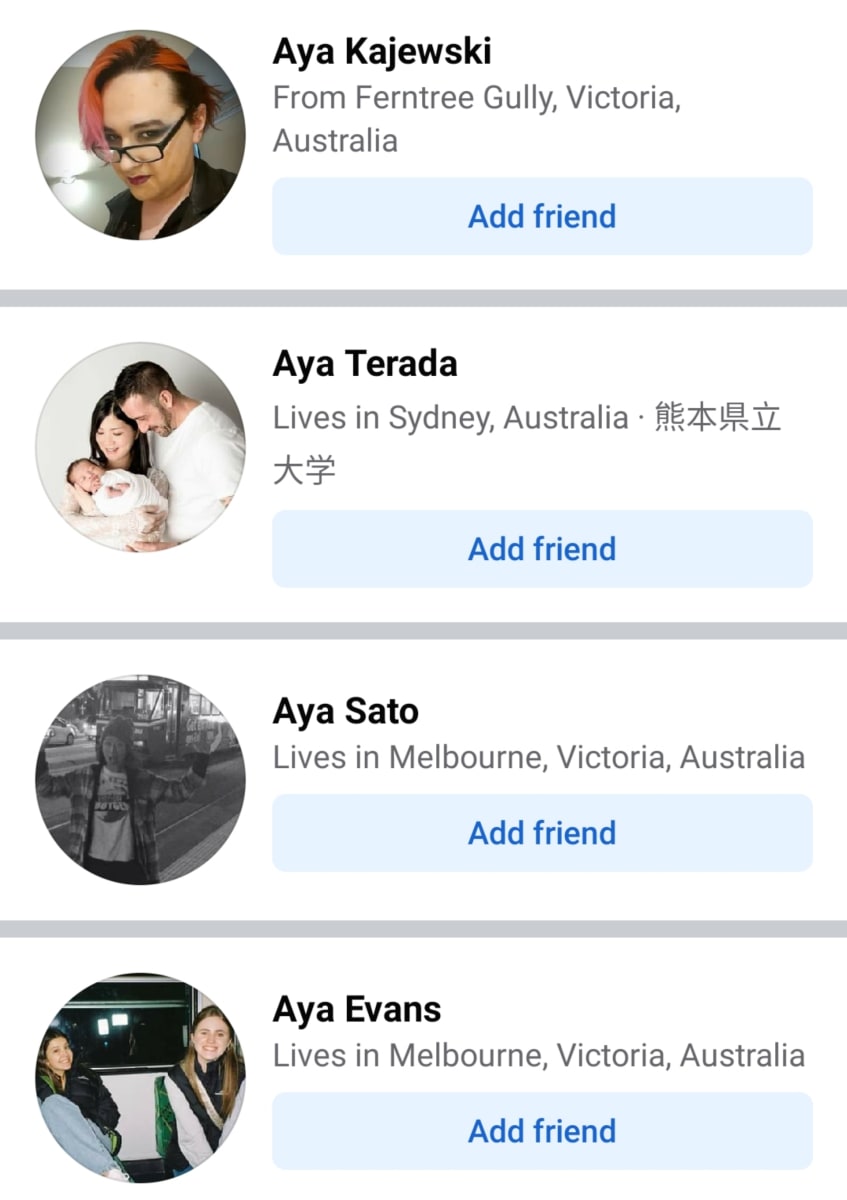This screenshot has width=847, height=1200.
Task: Send friend request to Aya Sato
Action: click(x=542, y=833)
